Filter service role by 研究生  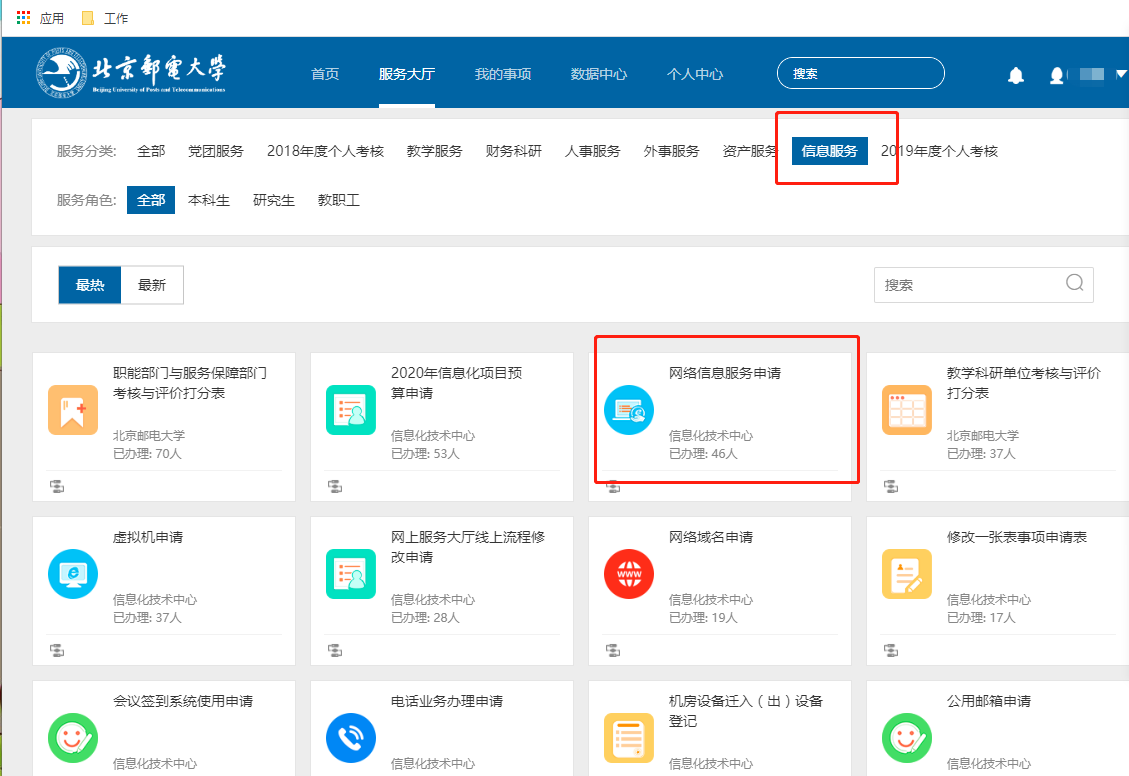[x=274, y=200]
